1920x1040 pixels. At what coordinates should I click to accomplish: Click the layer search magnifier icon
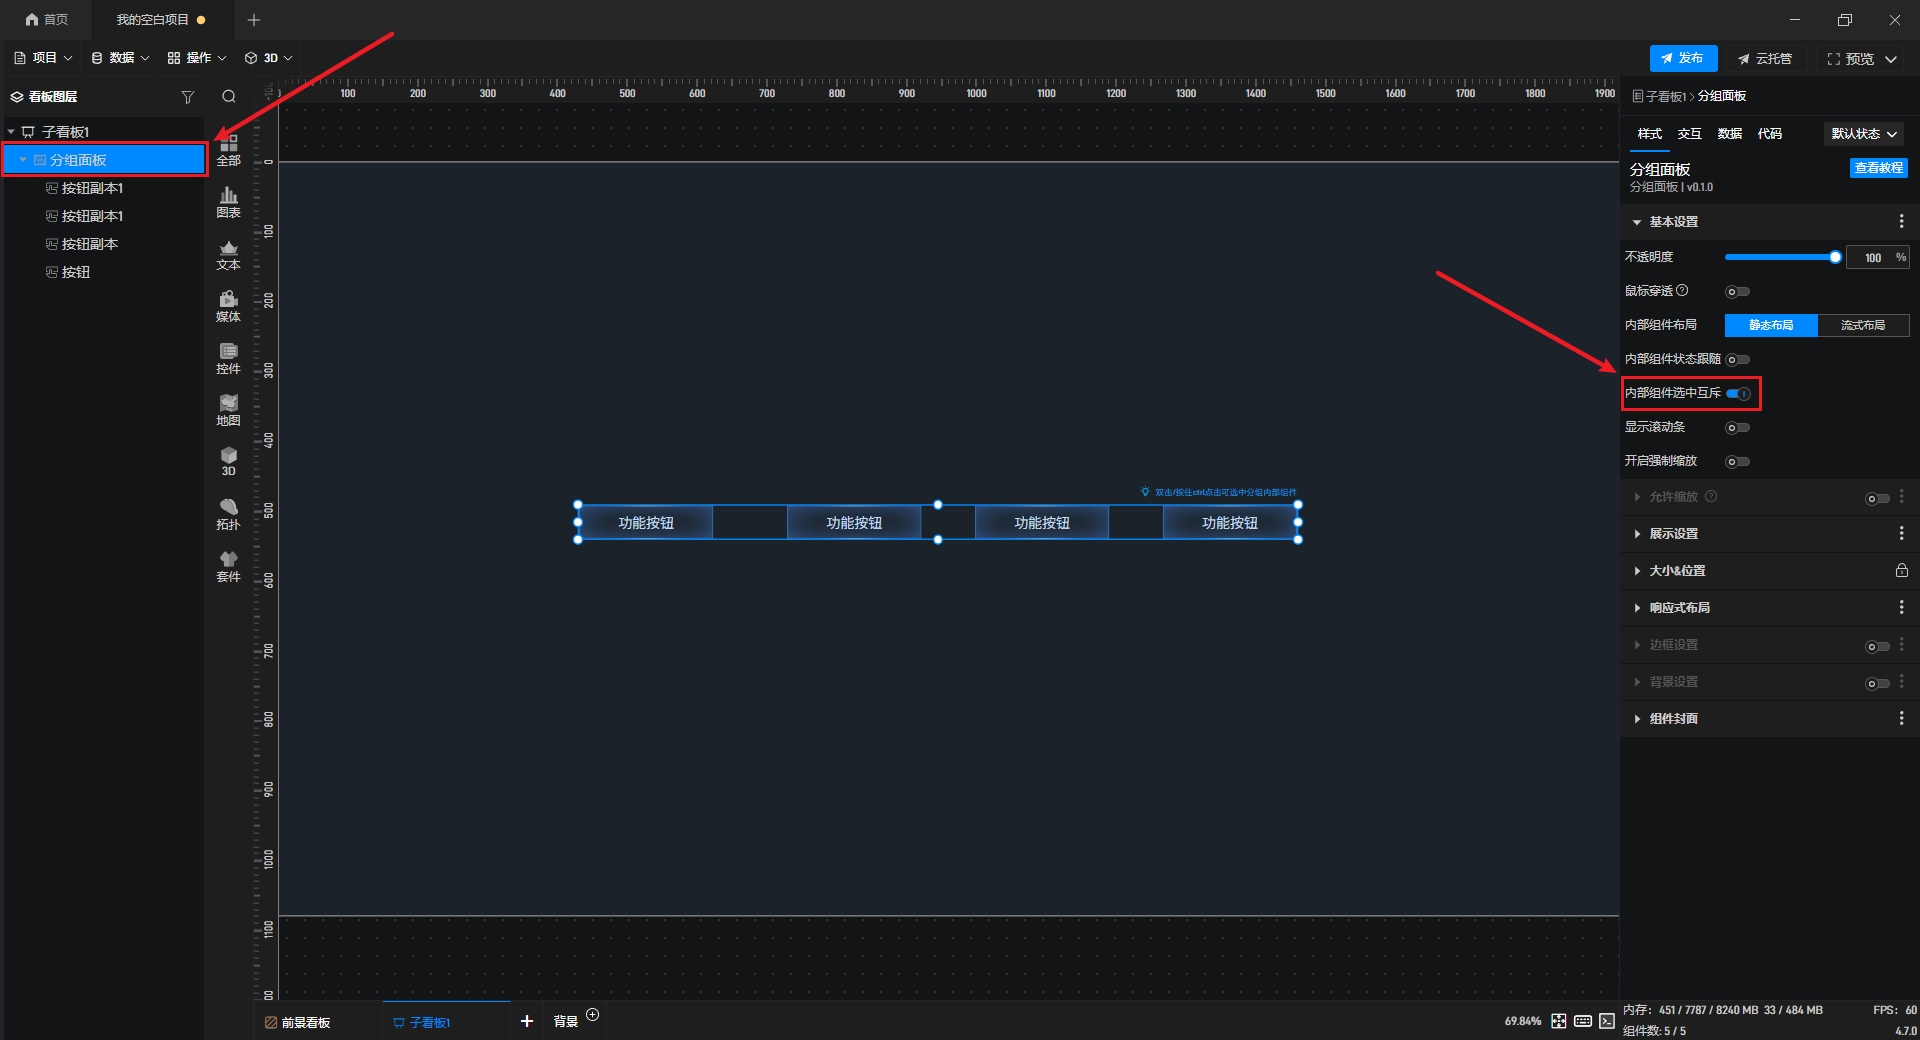[229, 97]
